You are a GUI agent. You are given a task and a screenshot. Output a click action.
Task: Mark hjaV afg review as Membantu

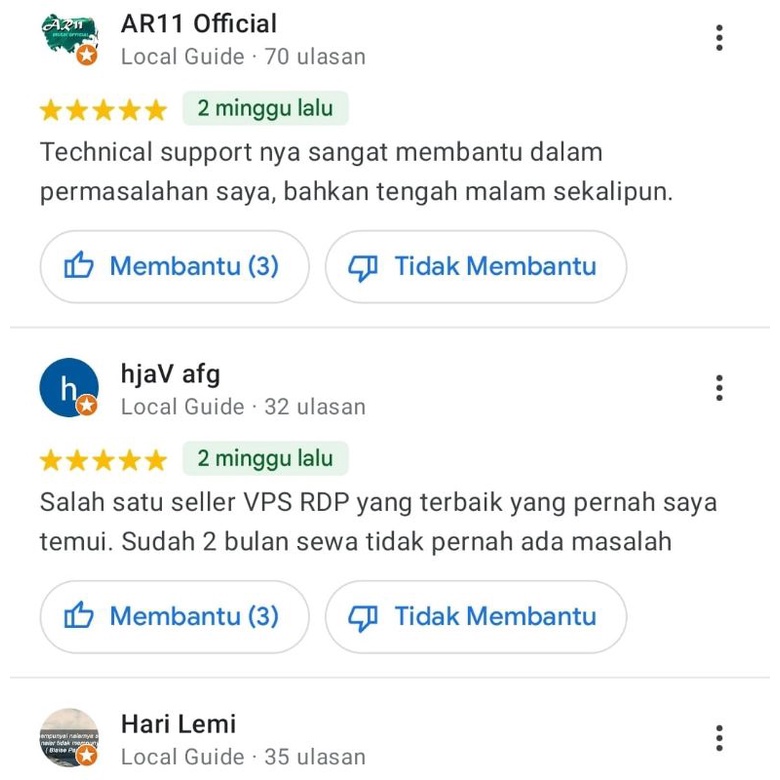point(174,617)
